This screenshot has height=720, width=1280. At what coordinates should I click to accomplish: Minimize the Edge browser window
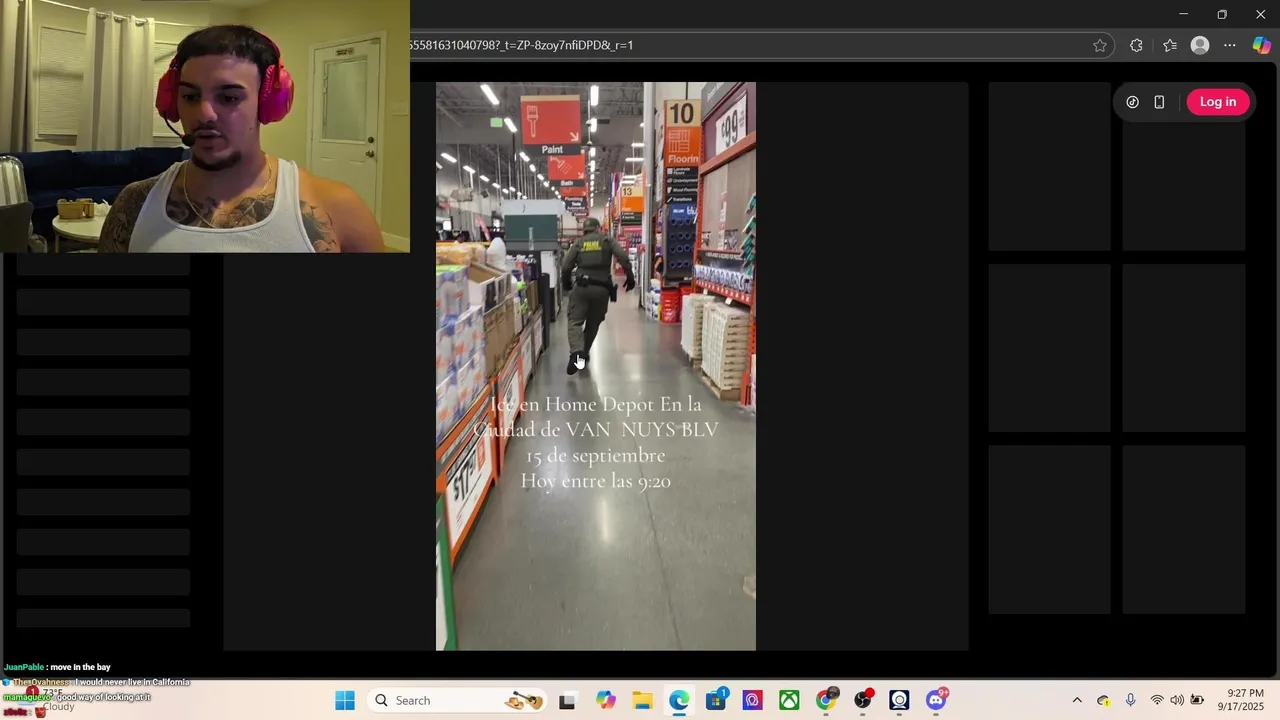point(1183,14)
